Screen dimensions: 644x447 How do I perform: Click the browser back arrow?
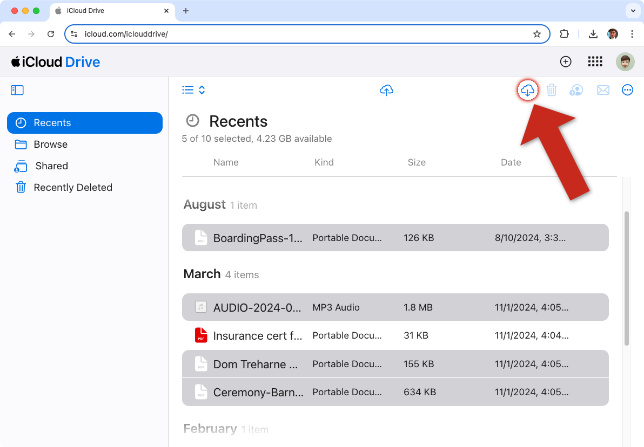click(x=12, y=34)
